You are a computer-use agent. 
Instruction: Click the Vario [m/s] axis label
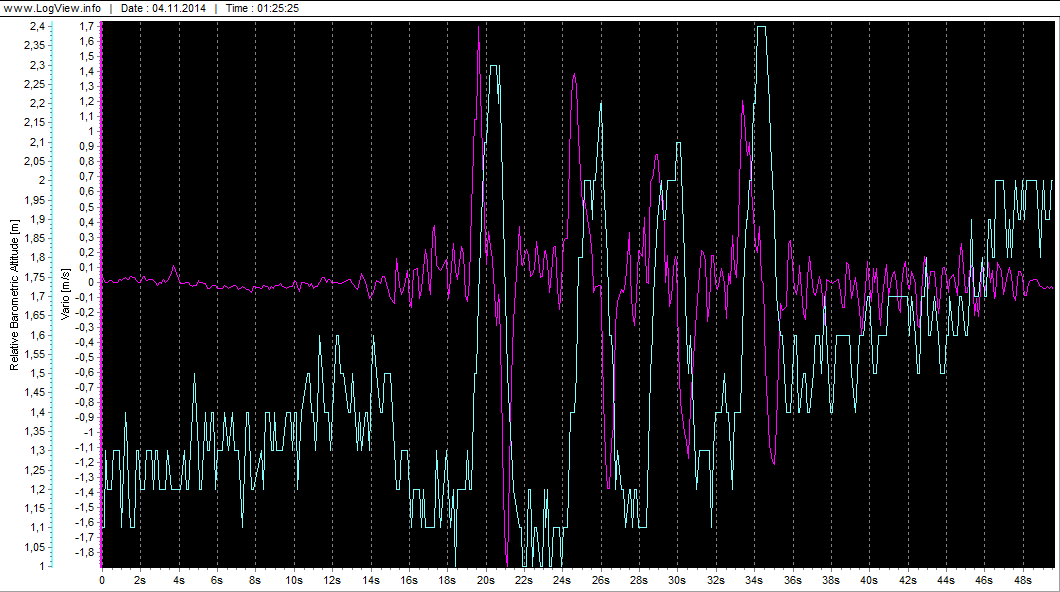[66, 295]
